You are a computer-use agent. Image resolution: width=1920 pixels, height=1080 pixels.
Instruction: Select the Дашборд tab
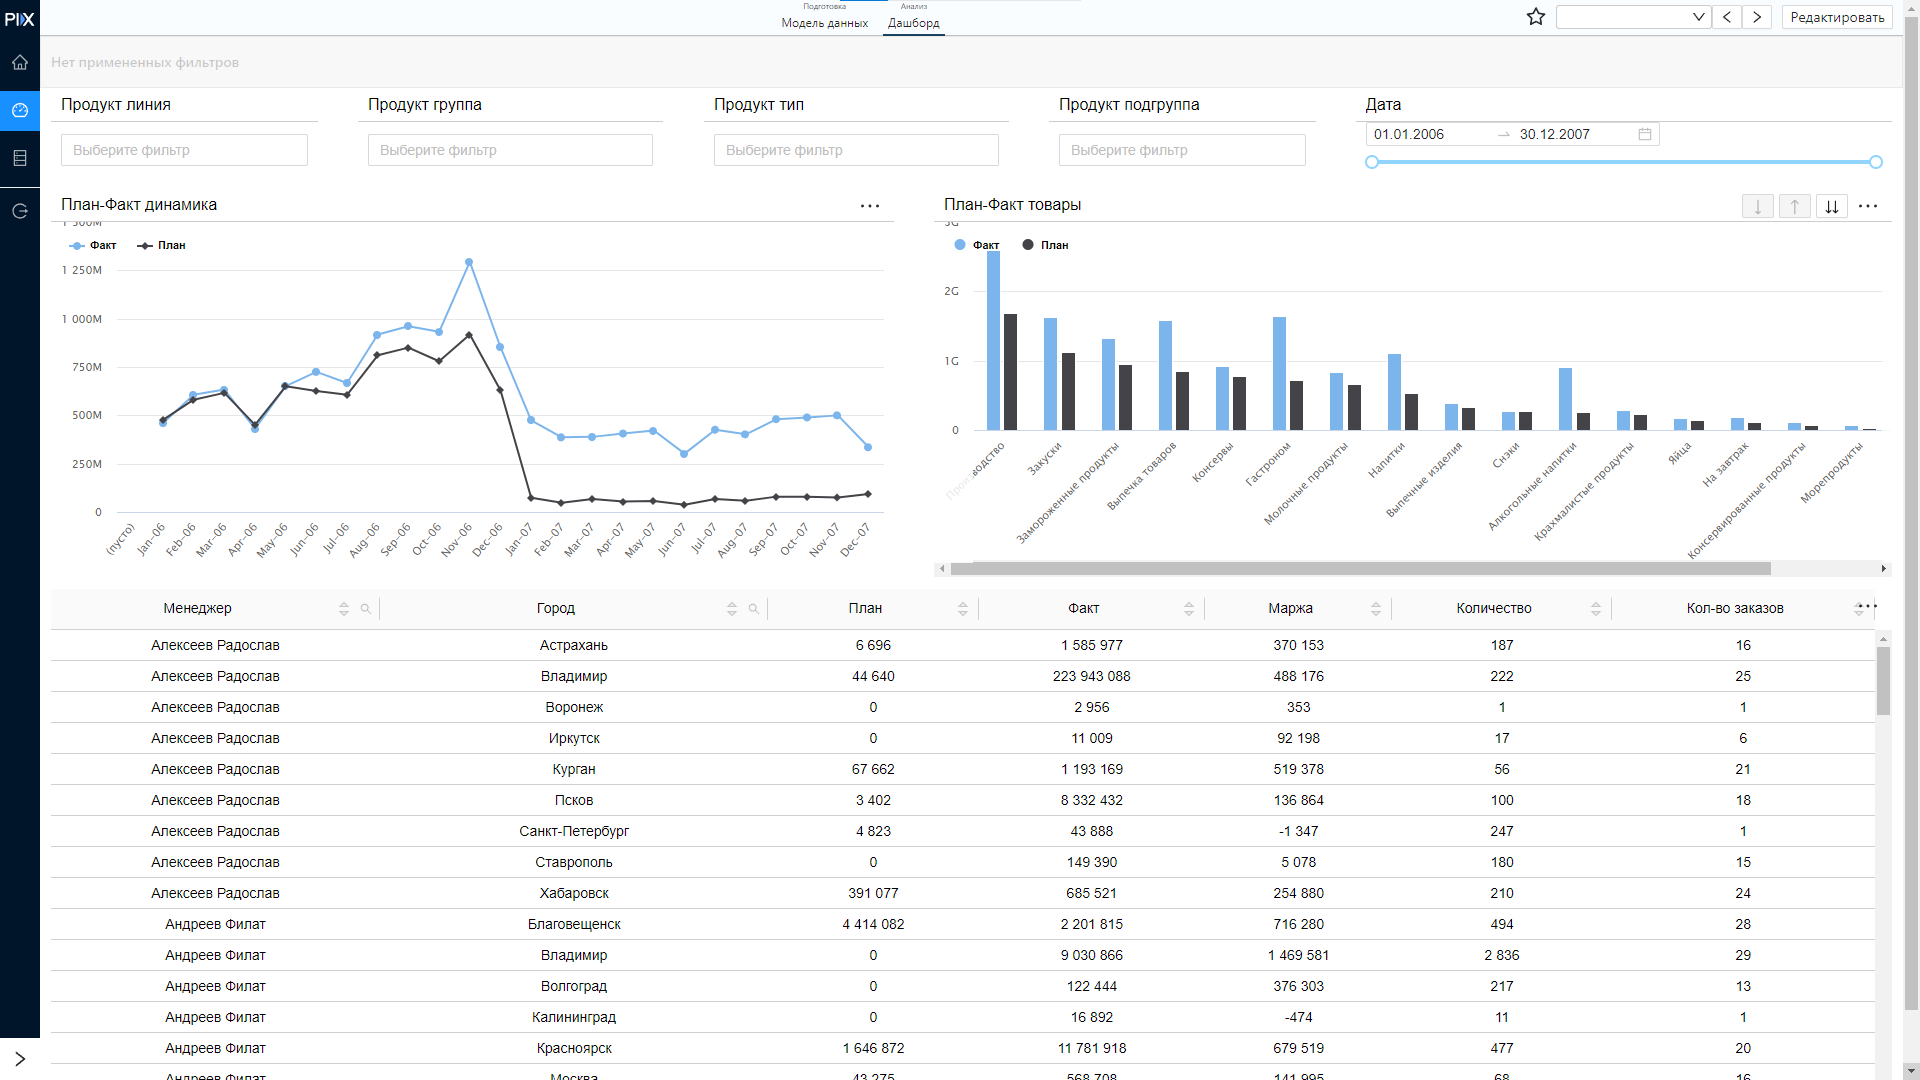(914, 23)
